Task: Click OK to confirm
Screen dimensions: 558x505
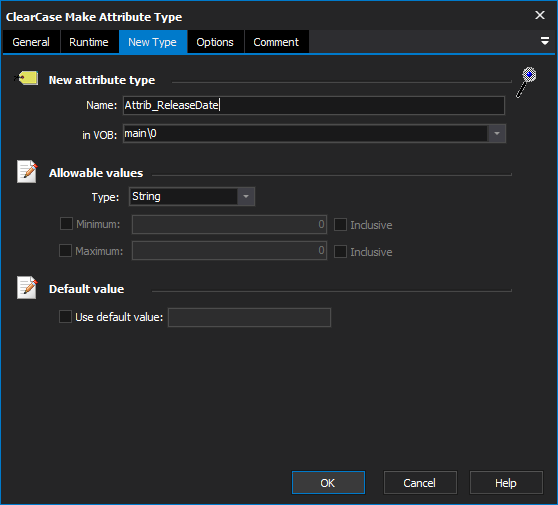Action: (328, 483)
